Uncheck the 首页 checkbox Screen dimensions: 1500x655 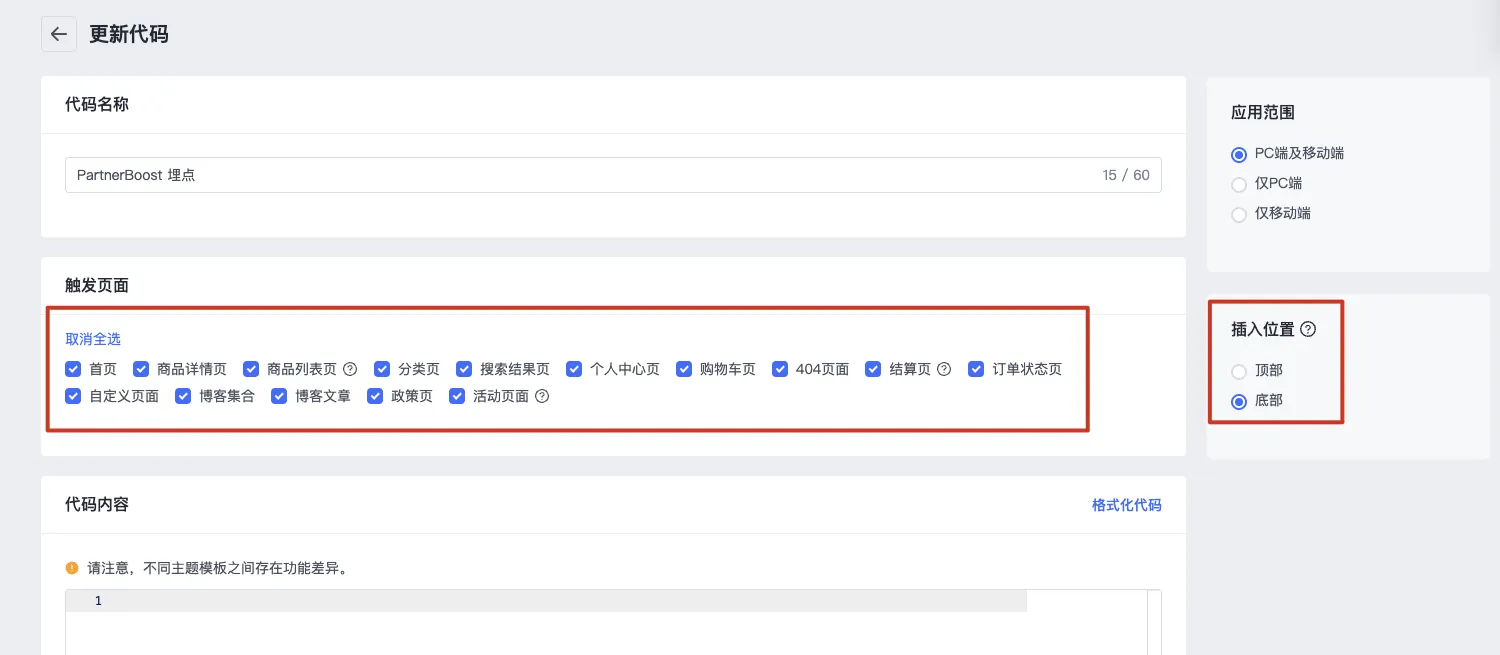[73, 369]
